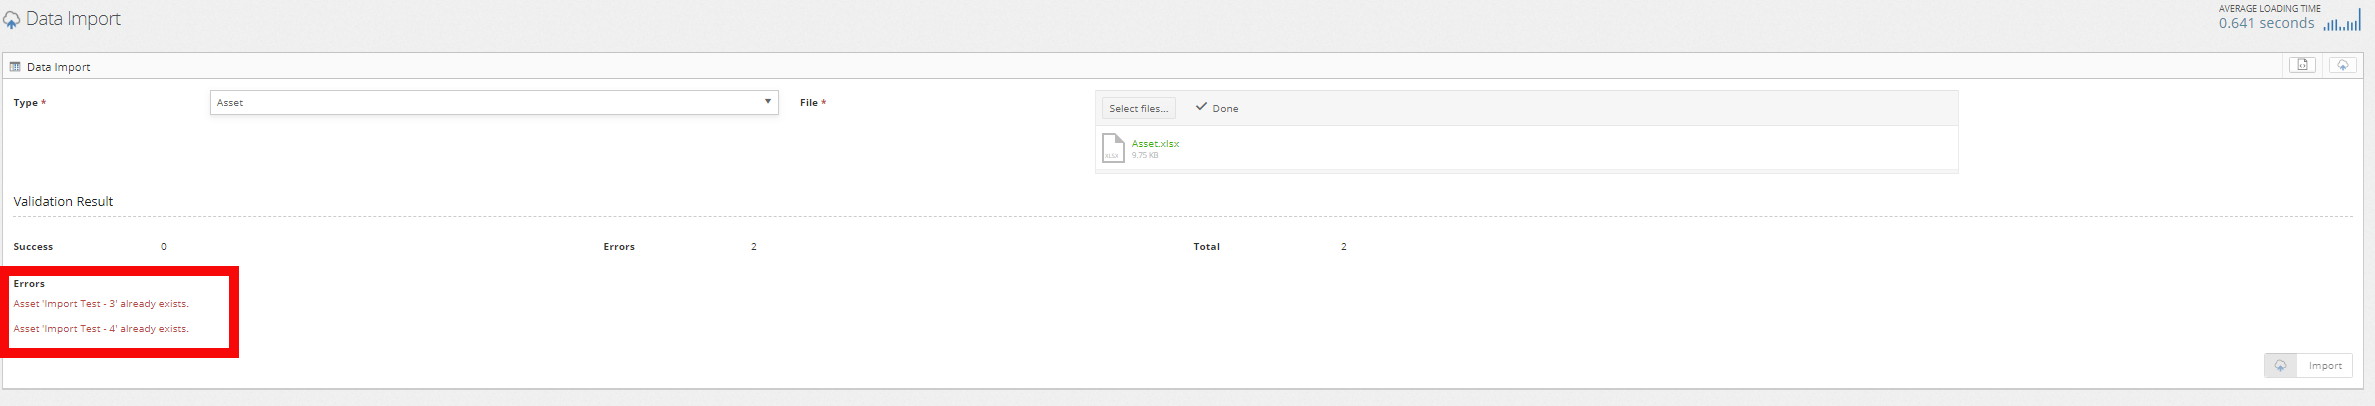Click the Data Import panel header label
Viewport: 2375px width, 406px height.
click(58, 67)
